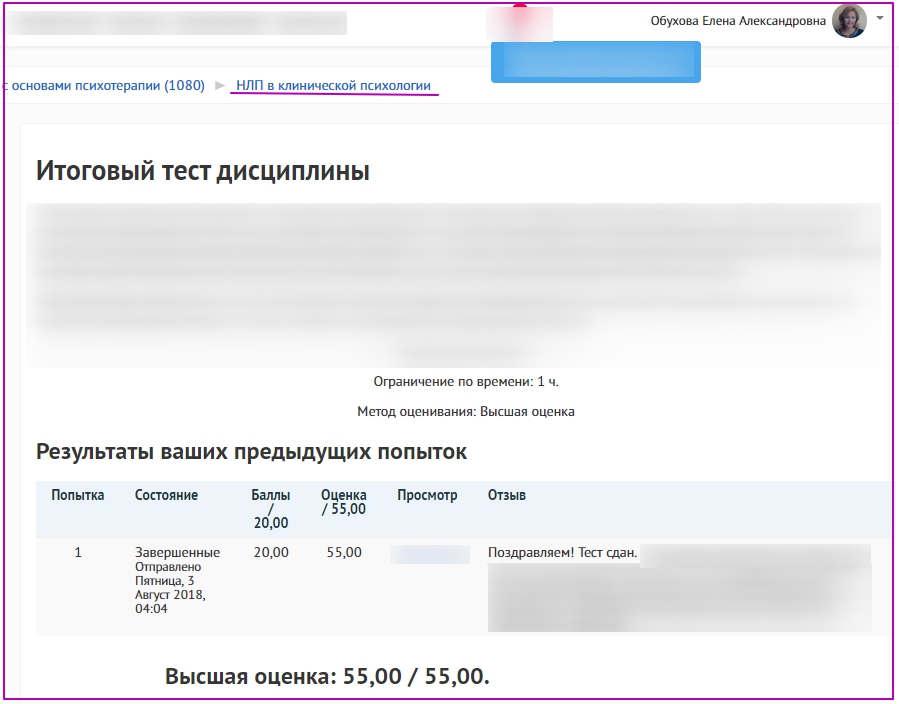Screen dimensions: 899x704
Task: Go to основами психотерапии (1080) breadcrumb
Action: (103, 86)
